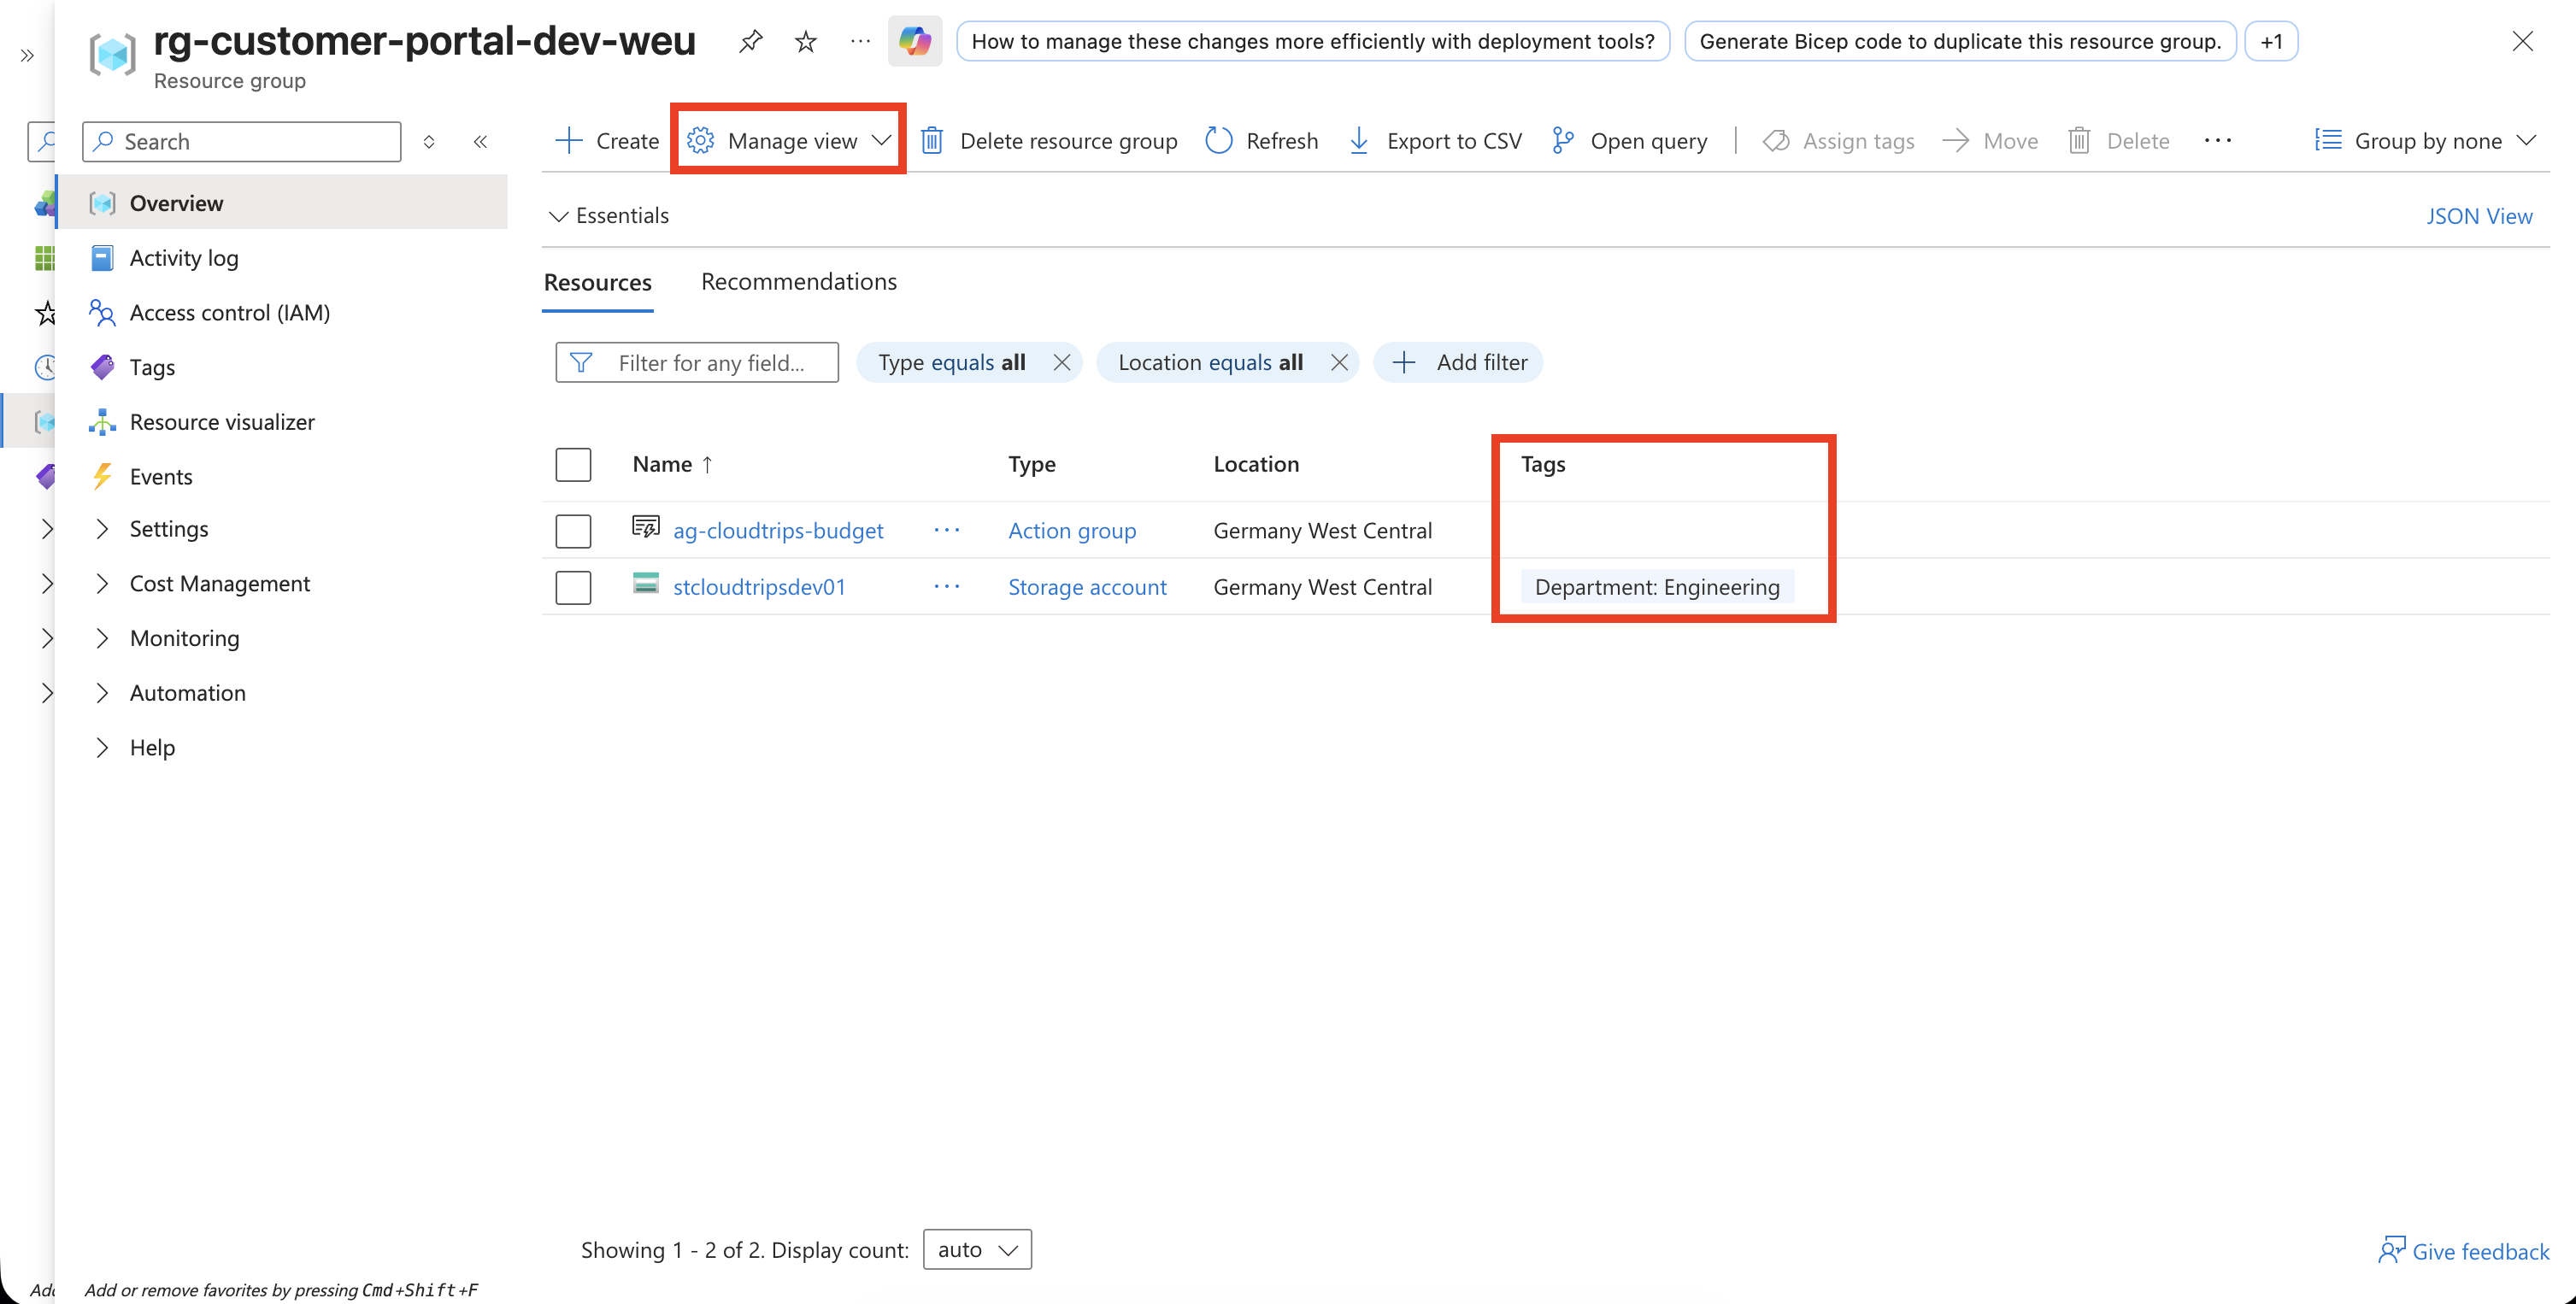Check ag-cloudtrips-budget row checkbox

(573, 531)
